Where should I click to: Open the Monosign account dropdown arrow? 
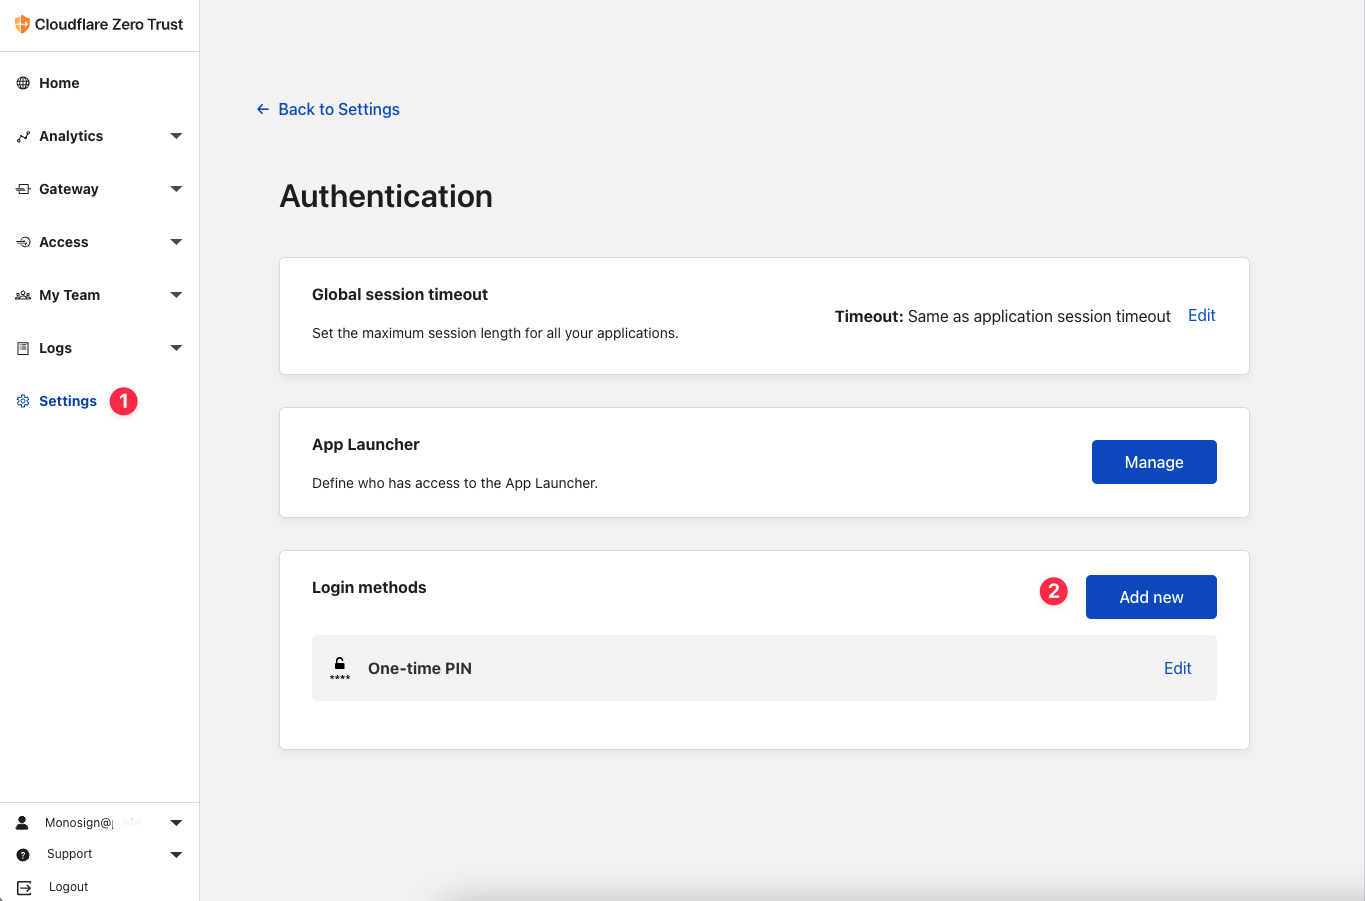[x=176, y=823]
